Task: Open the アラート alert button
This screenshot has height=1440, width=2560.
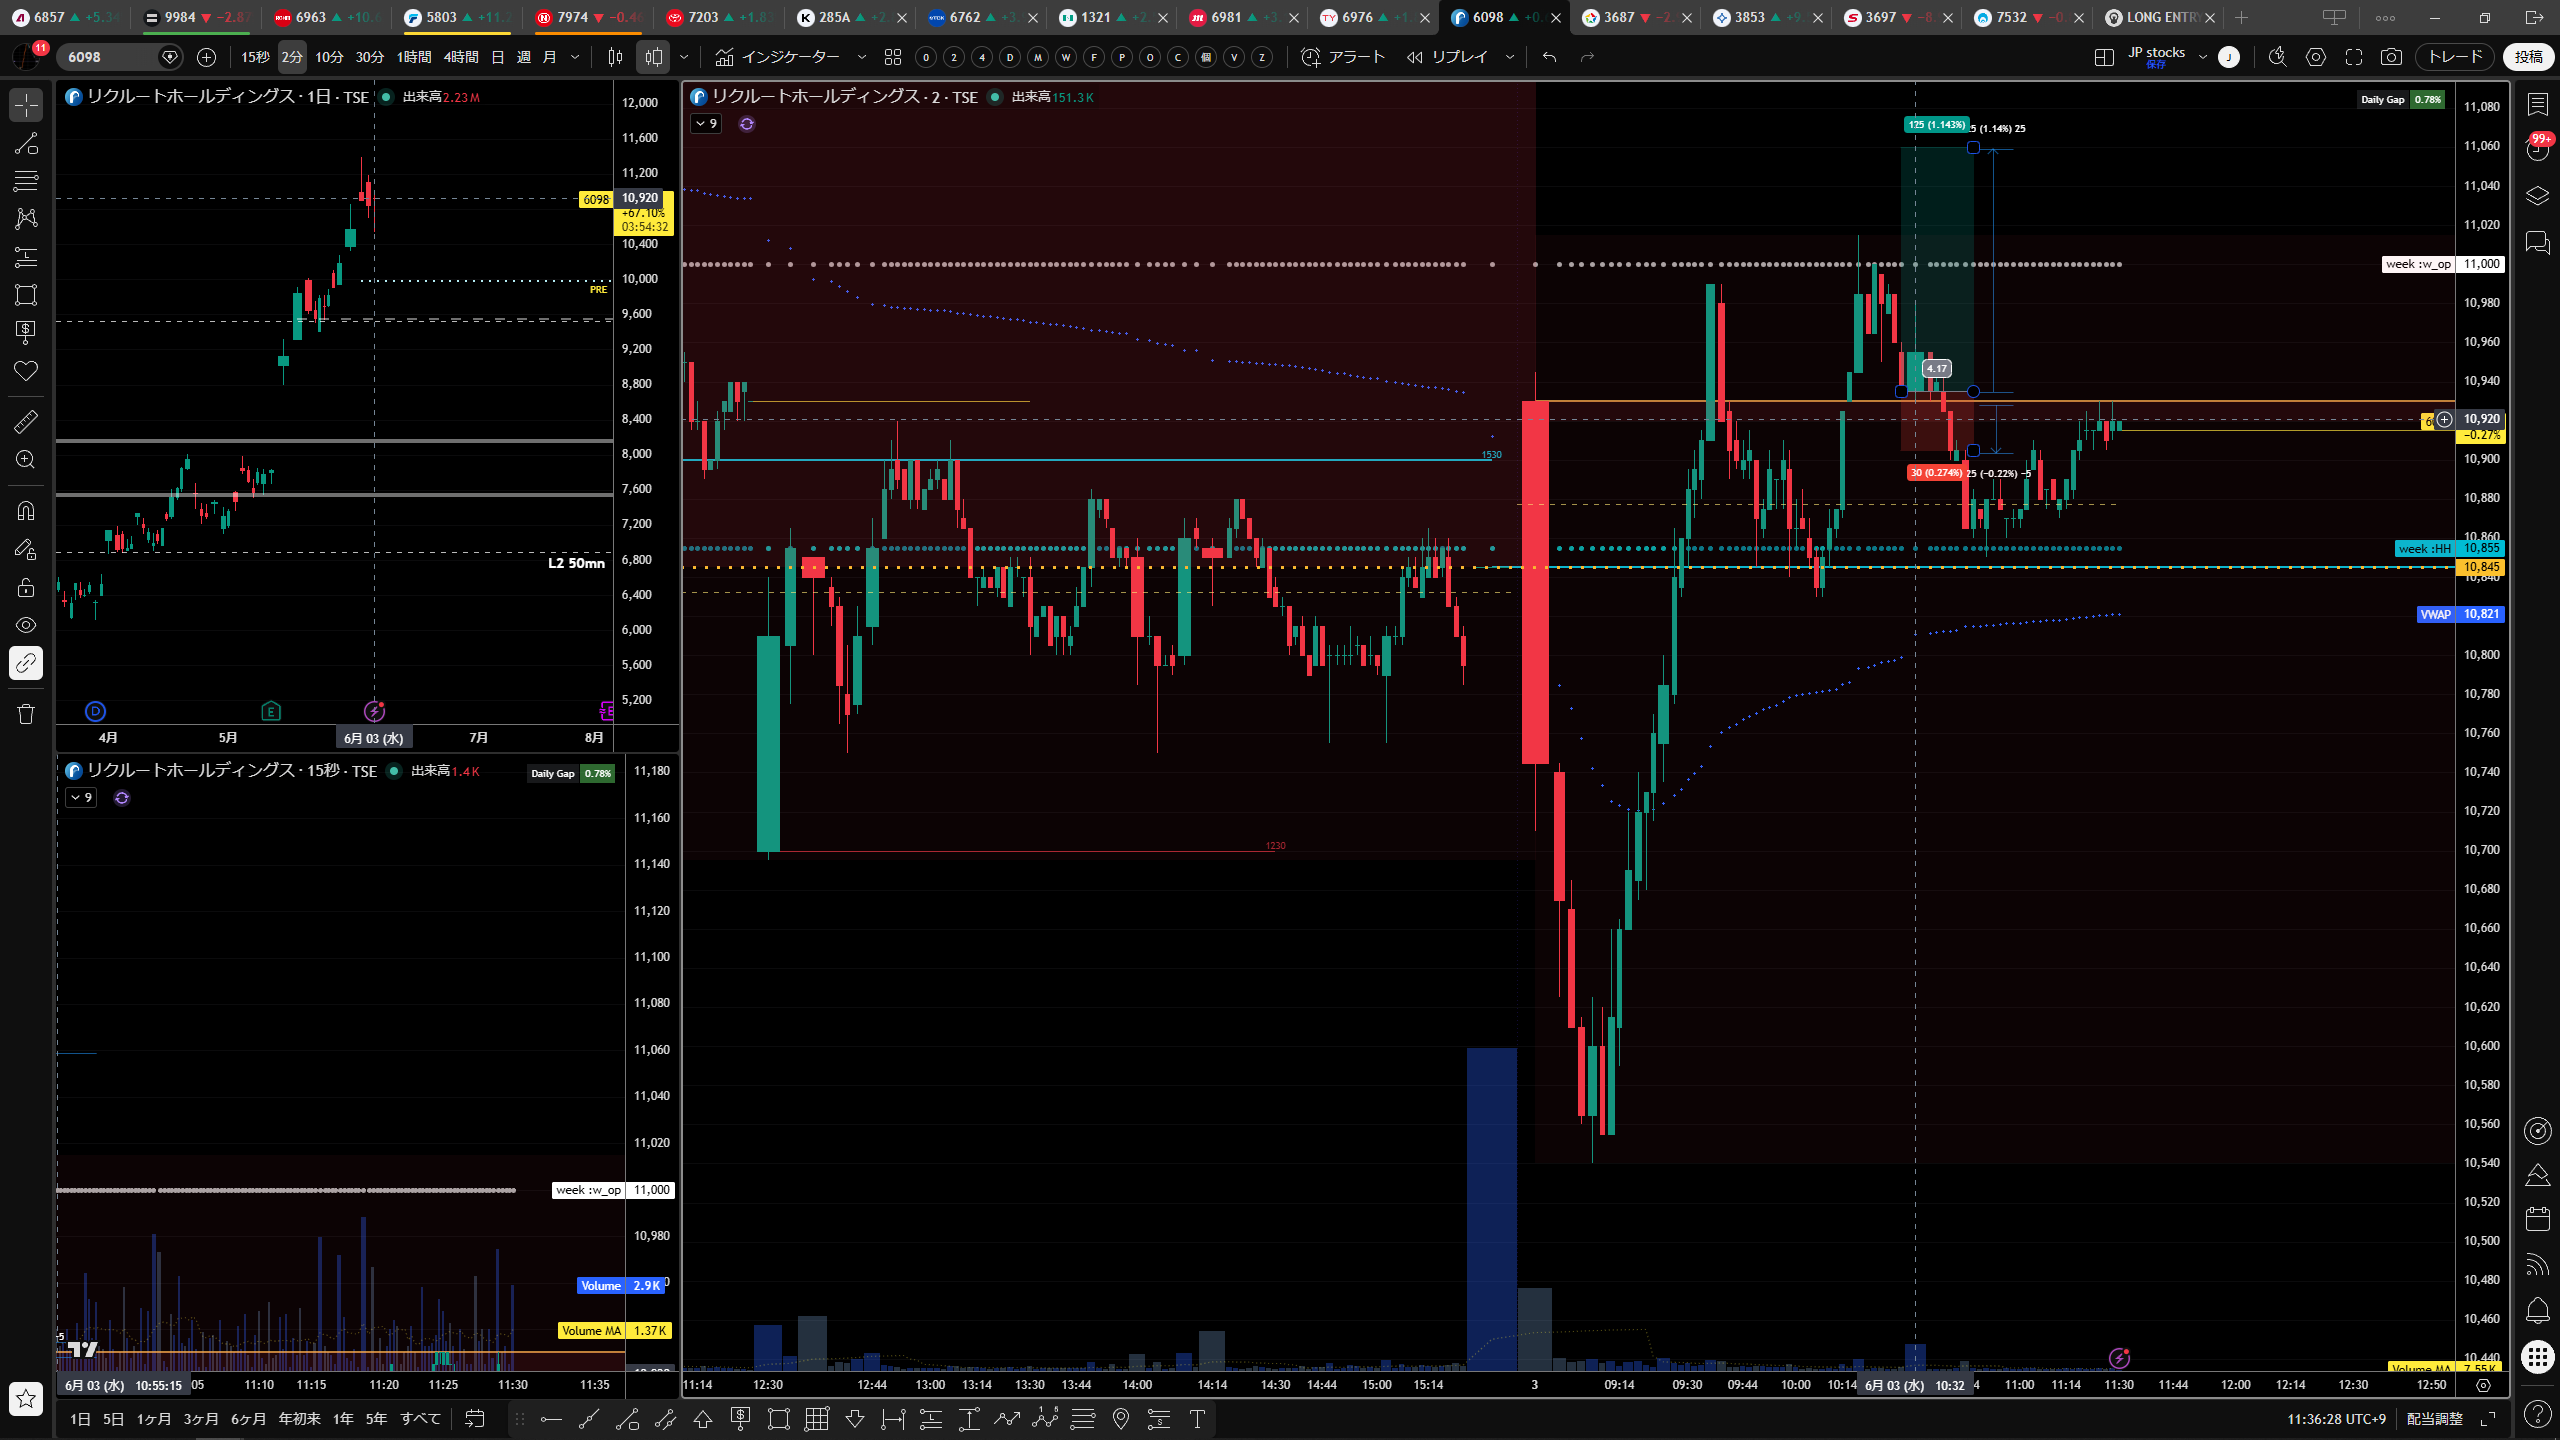Action: tap(1343, 57)
